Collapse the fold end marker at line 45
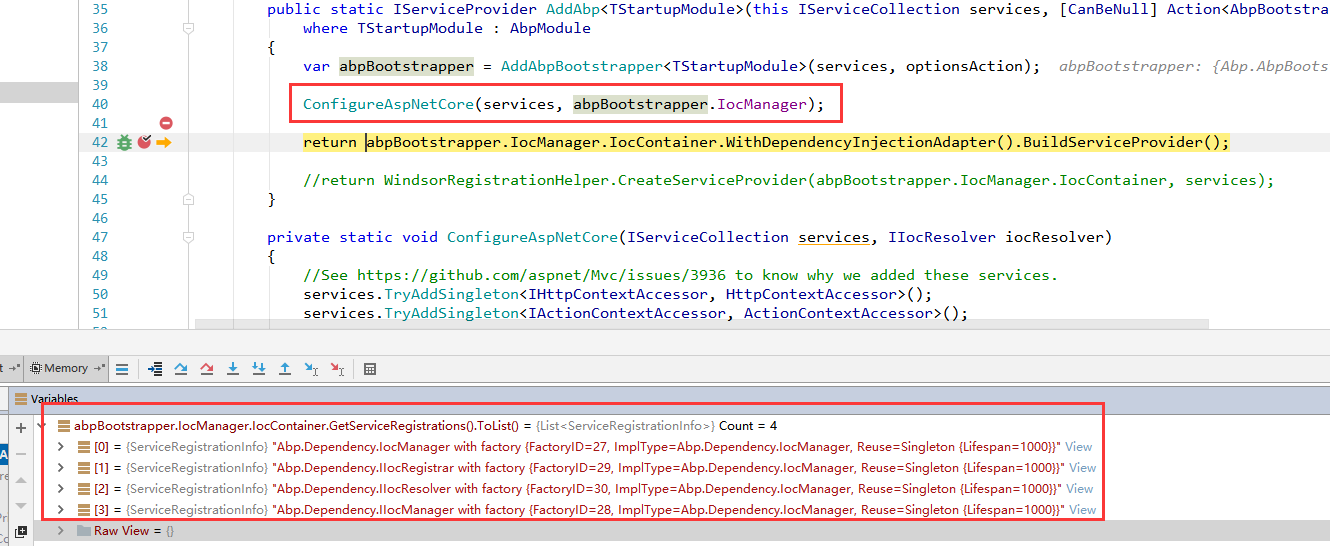 click(x=188, y=200)
